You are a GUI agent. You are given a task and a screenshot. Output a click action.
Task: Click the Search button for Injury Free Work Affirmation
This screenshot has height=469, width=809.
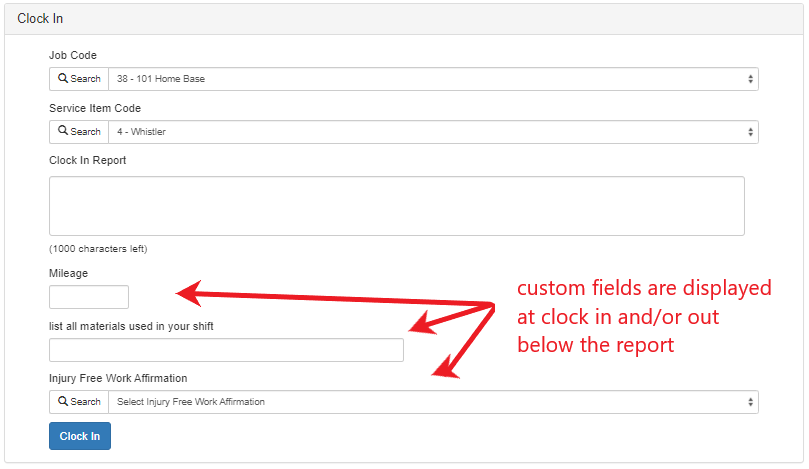click(79, 402)
